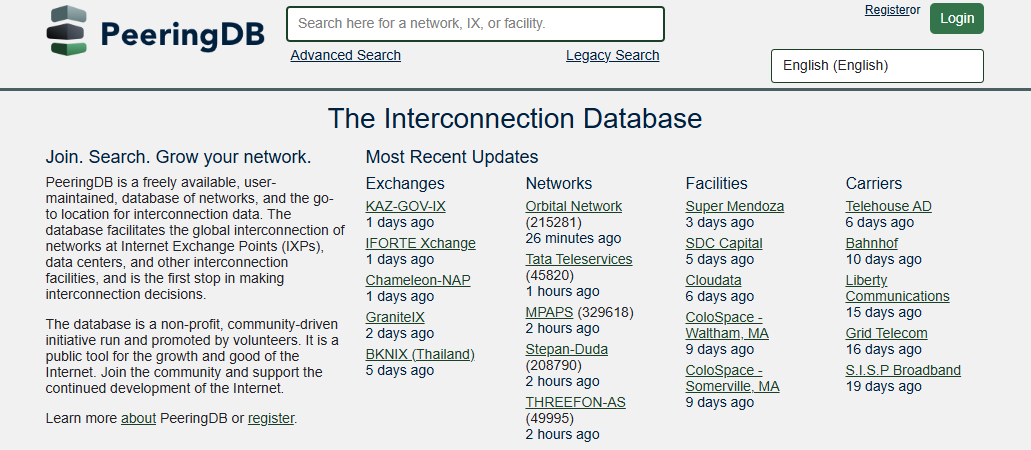View the Tata Teleservices network
The image size is (1031, 450).
click(x=579, y=259)
